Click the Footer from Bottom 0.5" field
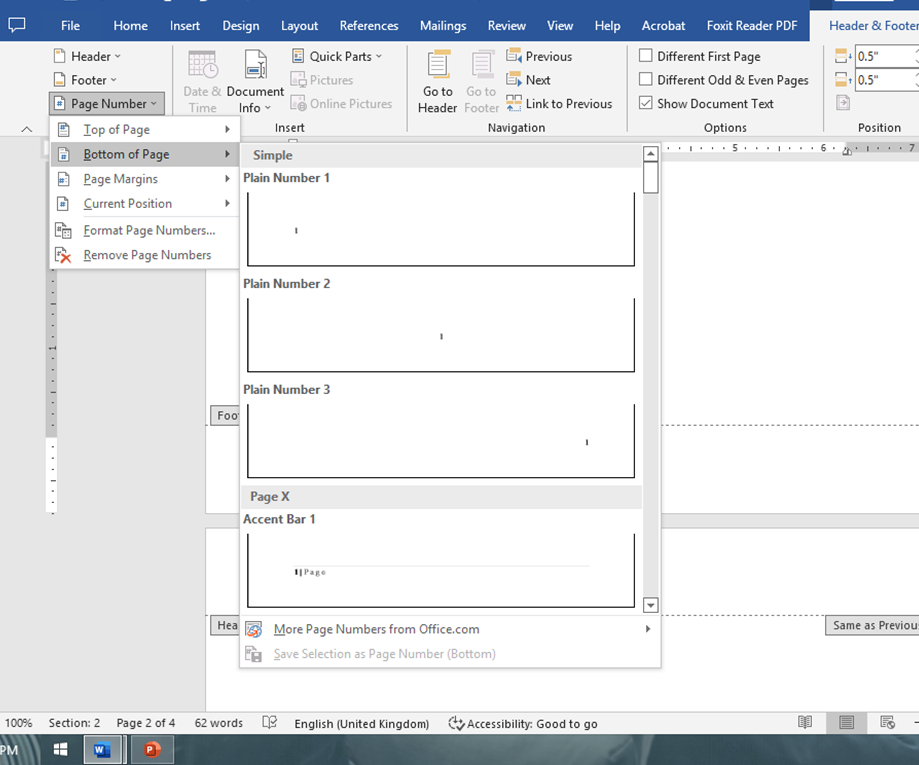919x765 pixels. 886,80
